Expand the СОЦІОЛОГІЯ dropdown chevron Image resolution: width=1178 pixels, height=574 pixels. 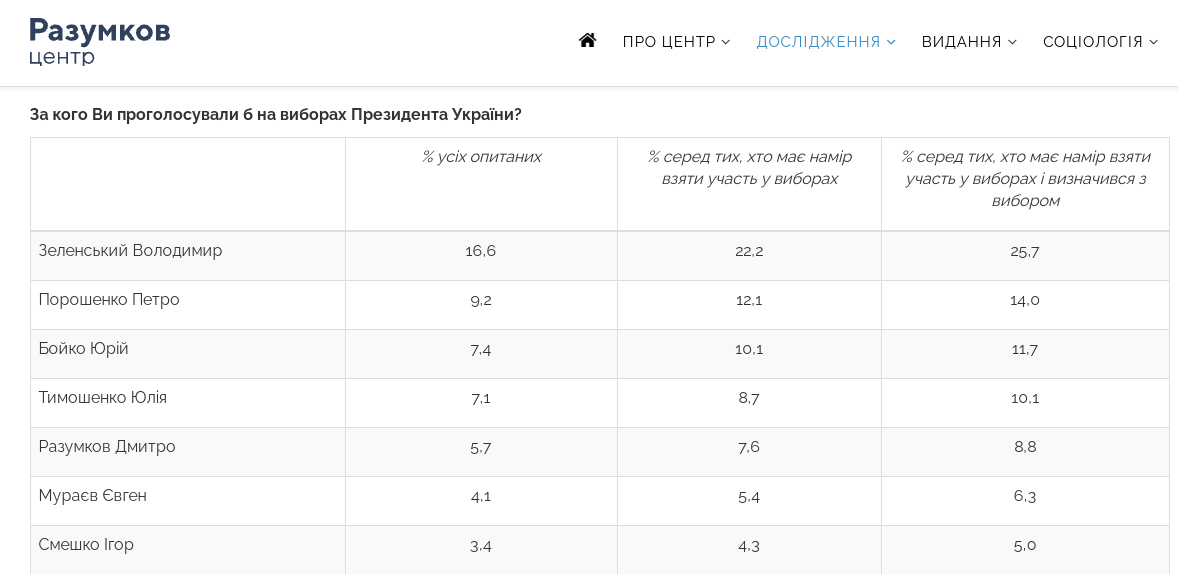pyautogui.click(x=1153, y=42)
